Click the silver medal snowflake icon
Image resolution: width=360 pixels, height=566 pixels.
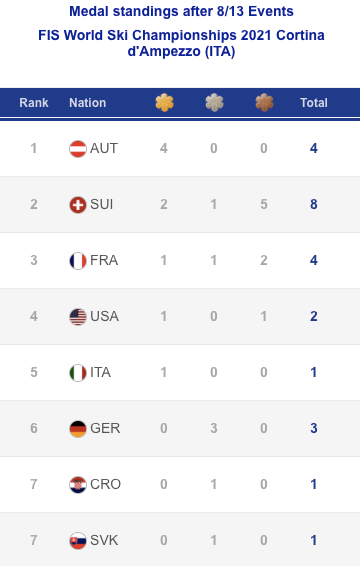click(214, 103)
